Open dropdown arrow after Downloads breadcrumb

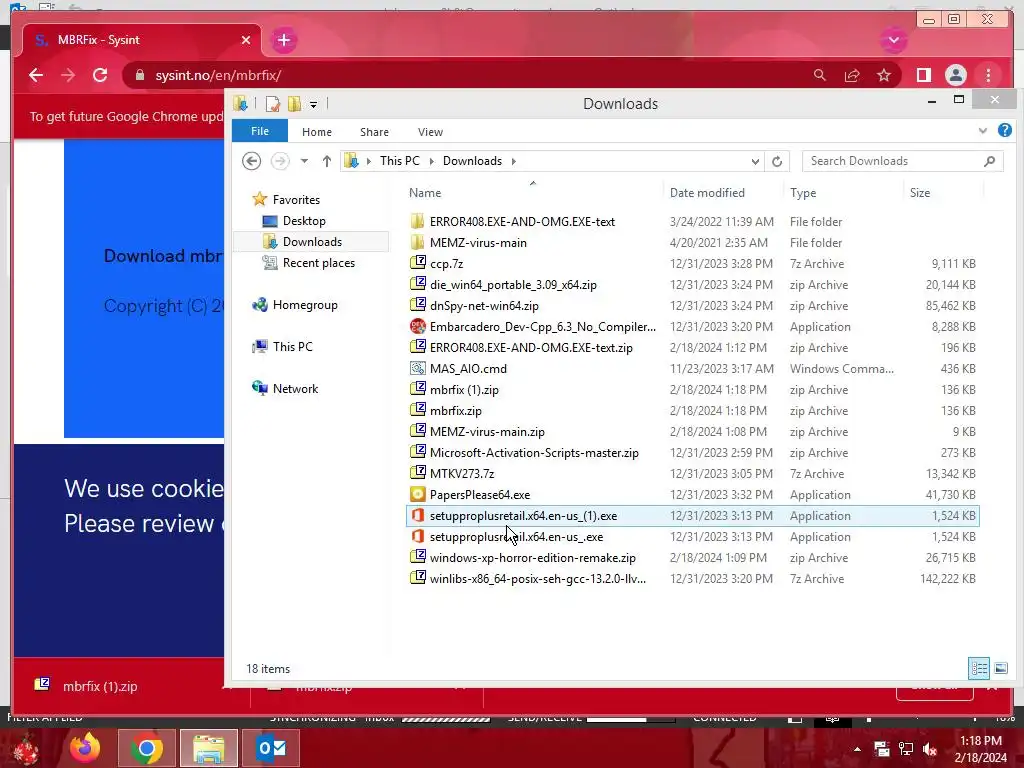click(x=513, y=161)
